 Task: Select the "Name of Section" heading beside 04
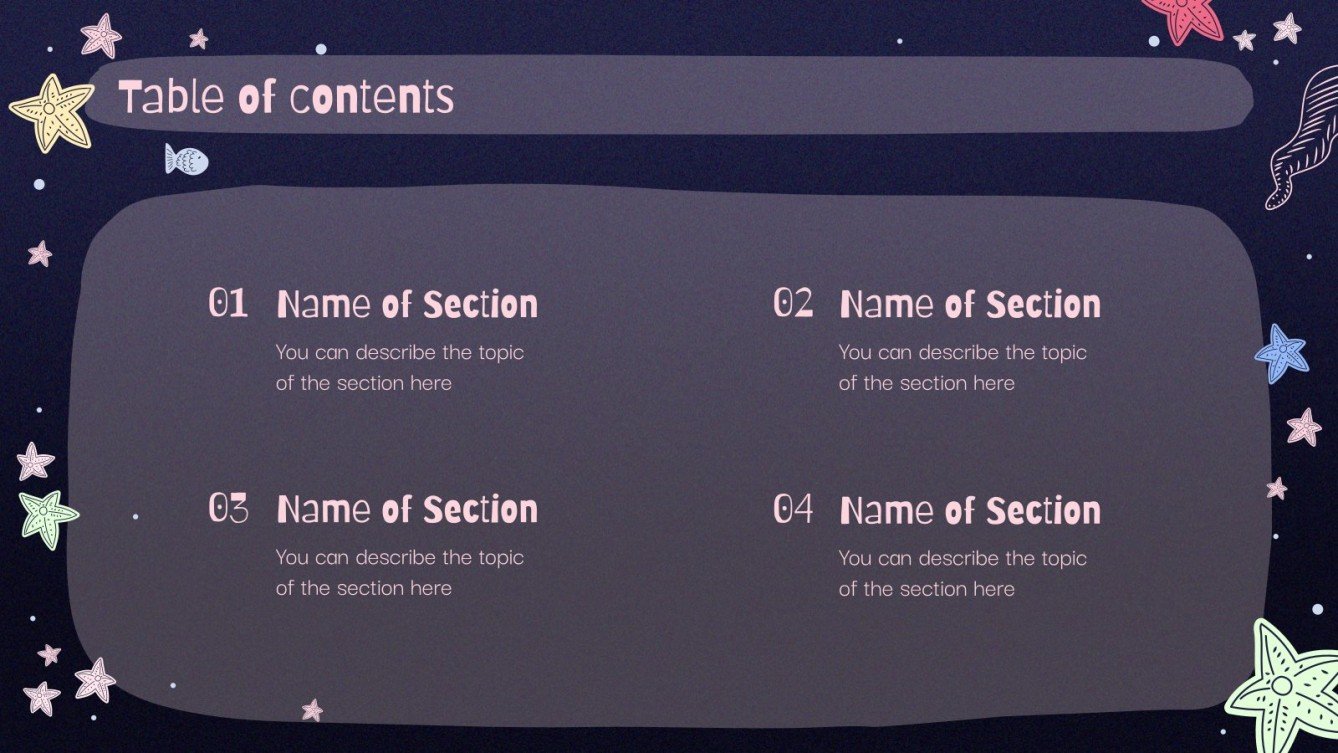point(970,511)
